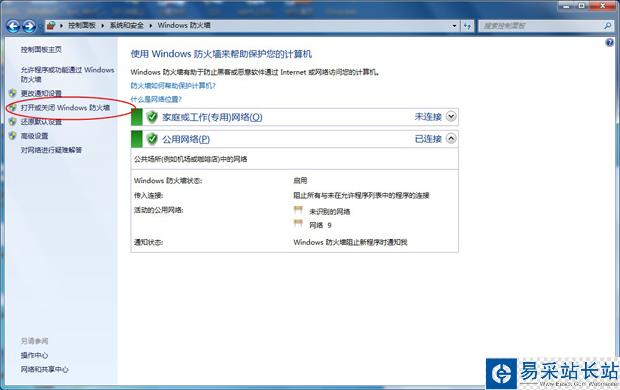Click the Forward navigation arrow

point(29,26)
